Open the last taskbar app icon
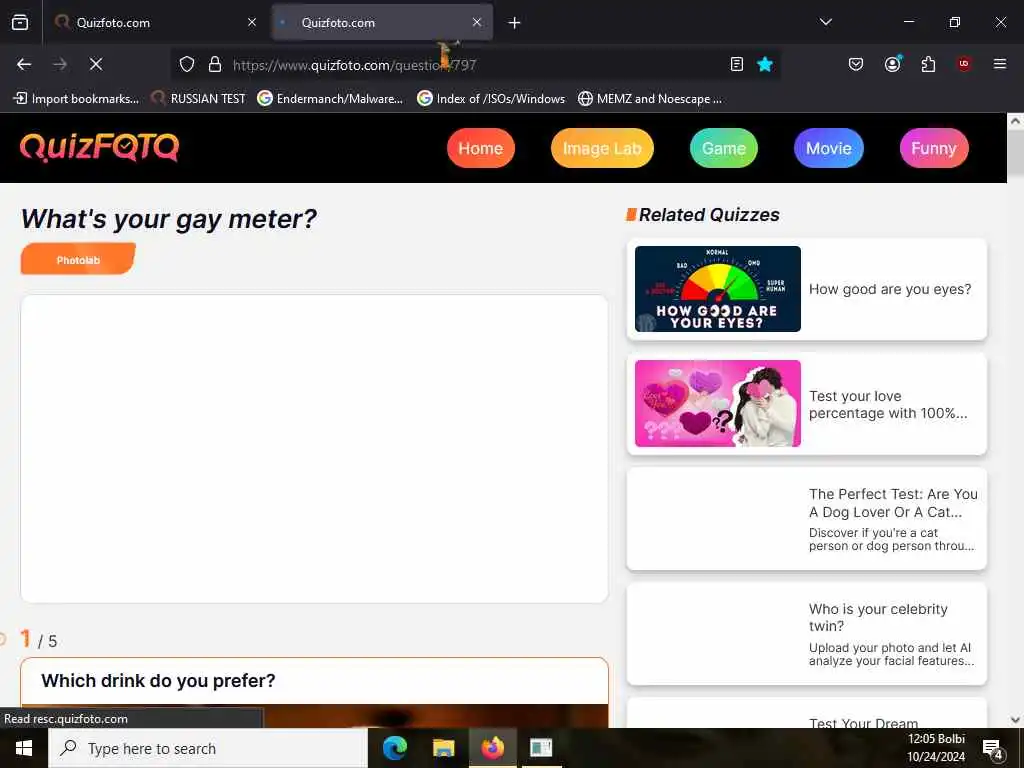Screen dimensions: 1024x768 541,748
